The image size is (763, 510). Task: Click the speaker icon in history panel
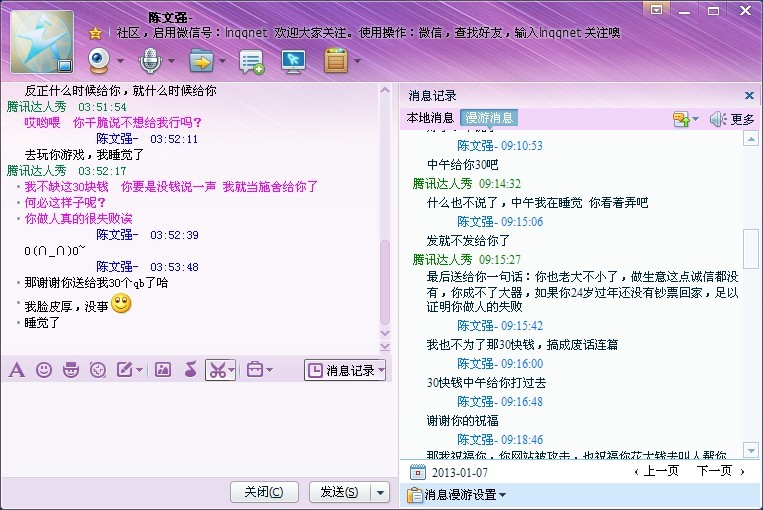(718, 119)
